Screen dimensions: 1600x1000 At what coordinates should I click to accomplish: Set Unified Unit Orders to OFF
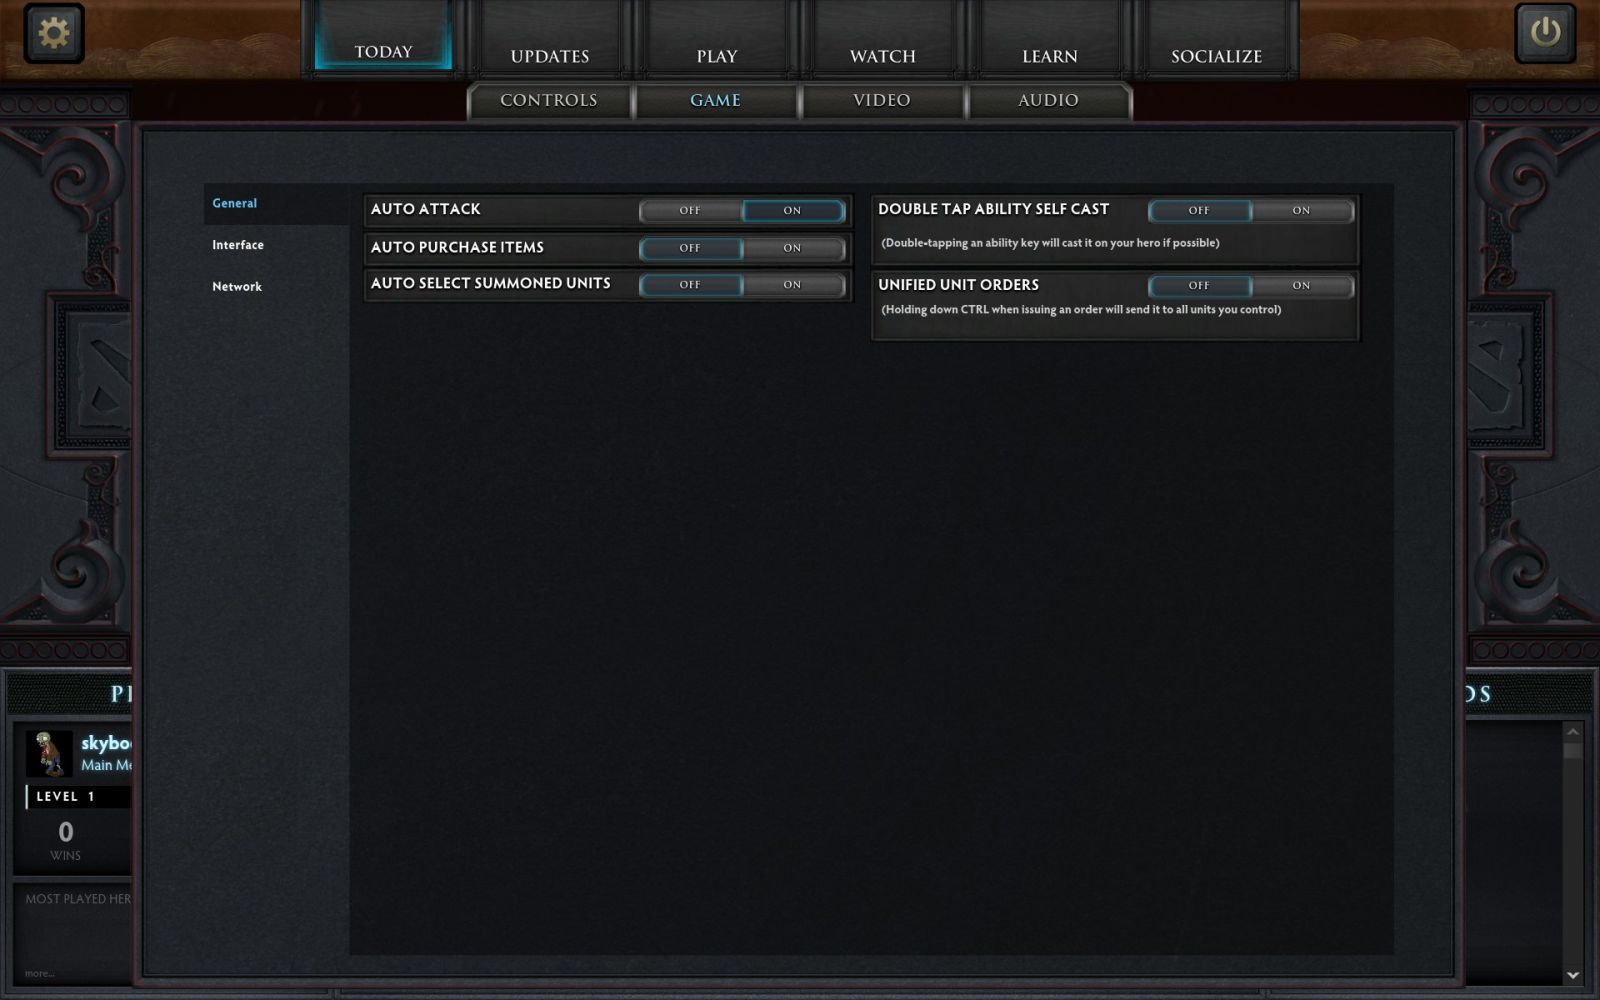tap(1198, 285)
